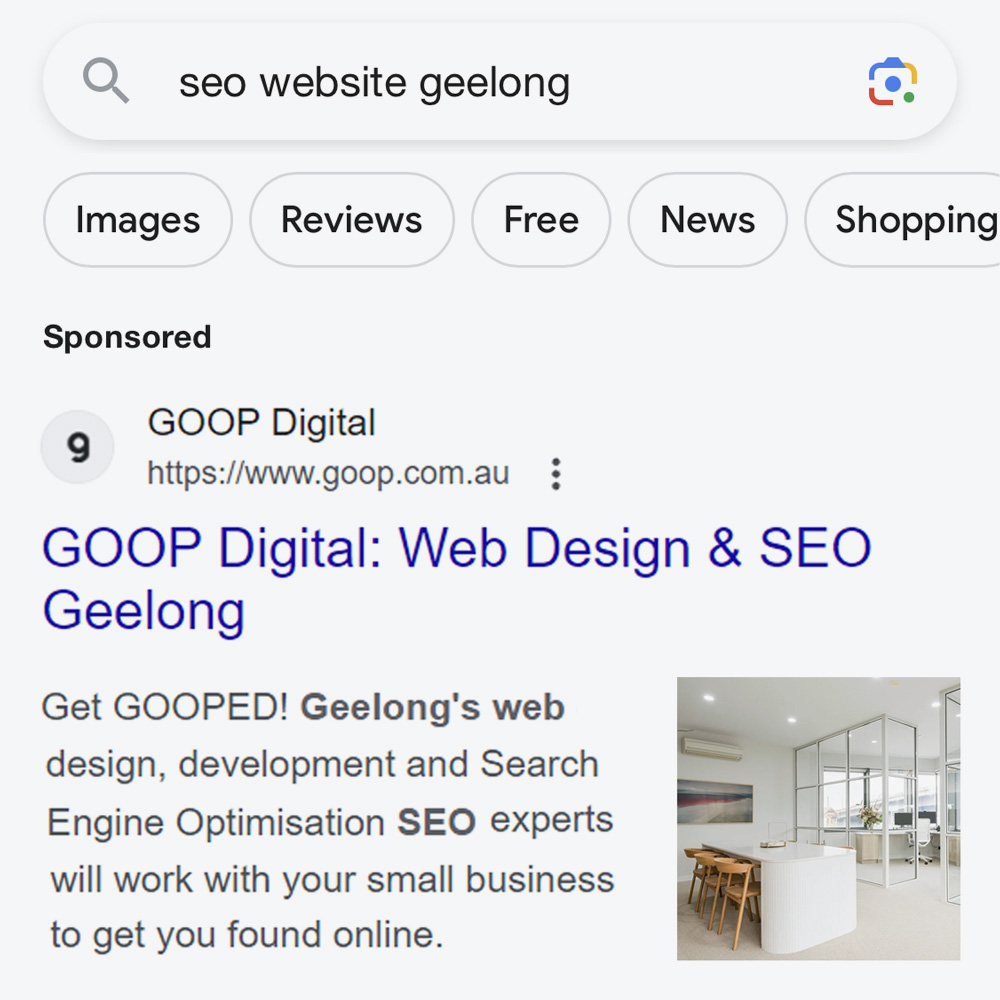Viewport: 1000px width, 1000px height.
Task: Open the GOOP Digital: Web Design link
Action: point(457,578)
